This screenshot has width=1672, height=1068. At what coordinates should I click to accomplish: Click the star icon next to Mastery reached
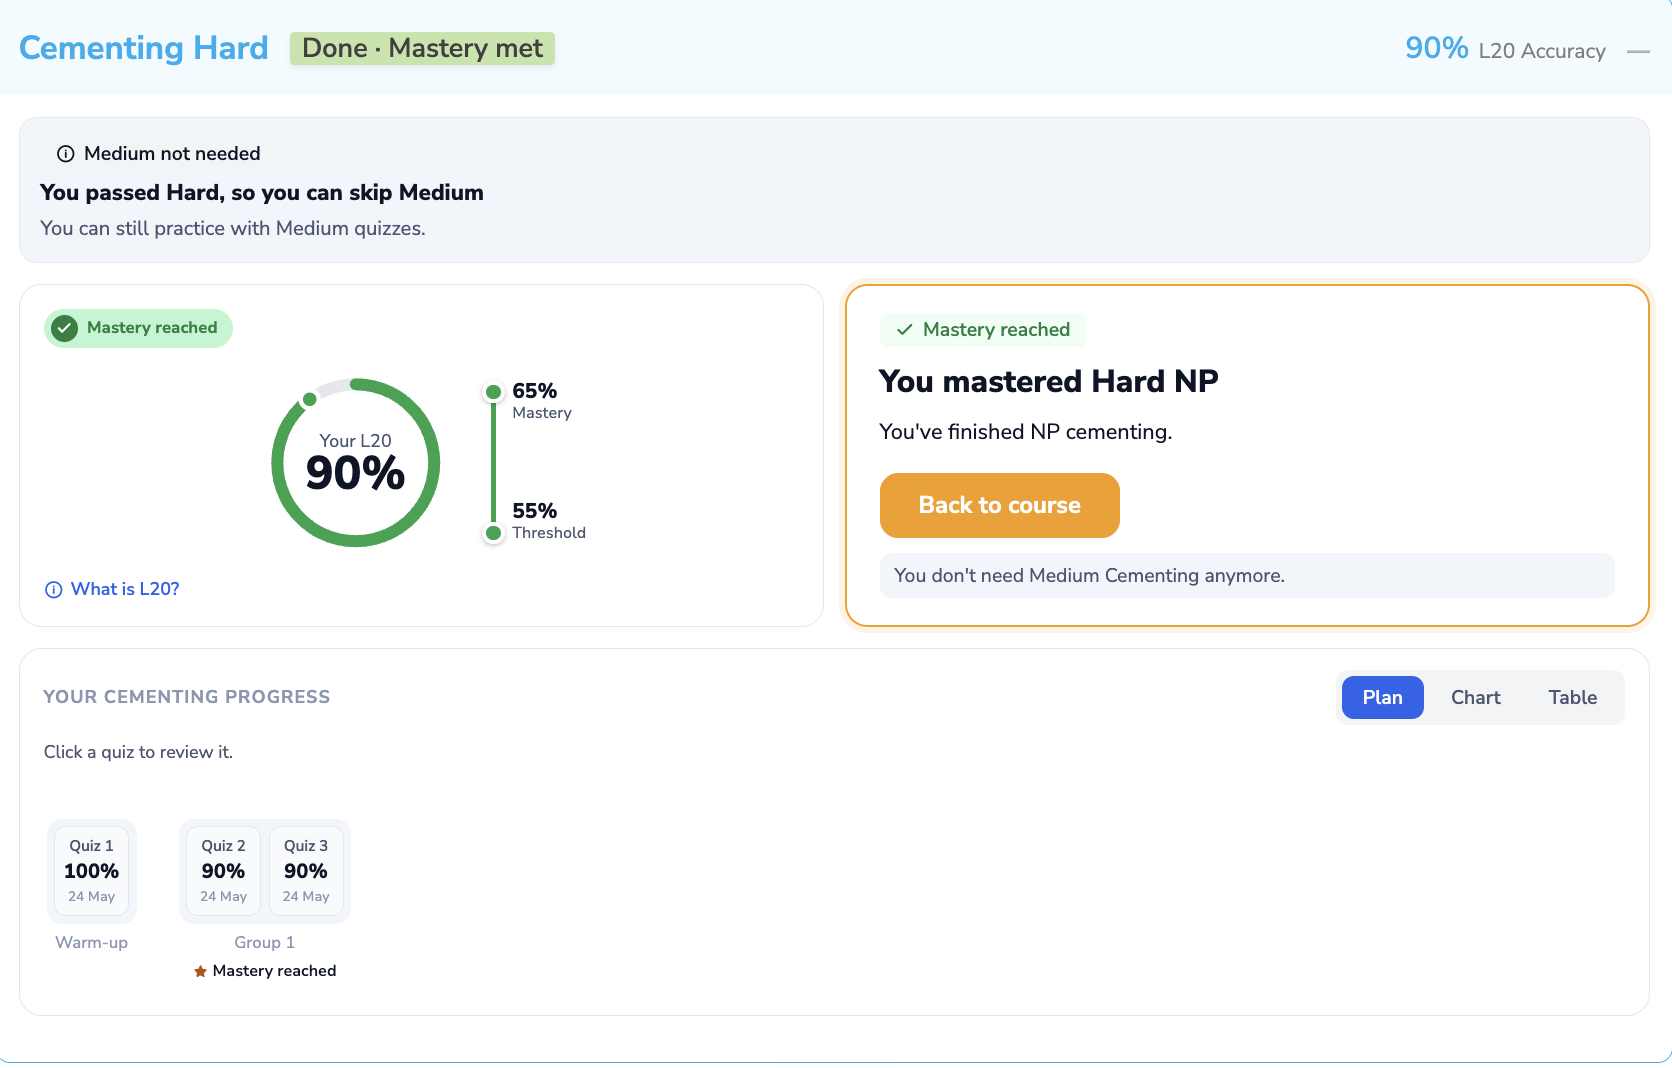click(200, 971)
